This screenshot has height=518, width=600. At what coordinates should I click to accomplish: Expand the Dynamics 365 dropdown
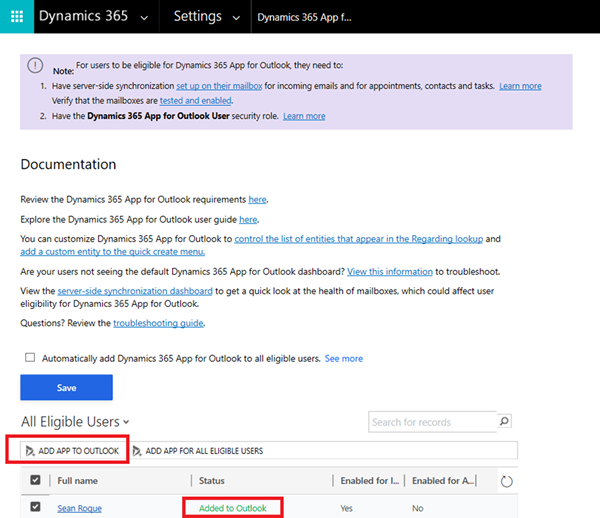144,18
